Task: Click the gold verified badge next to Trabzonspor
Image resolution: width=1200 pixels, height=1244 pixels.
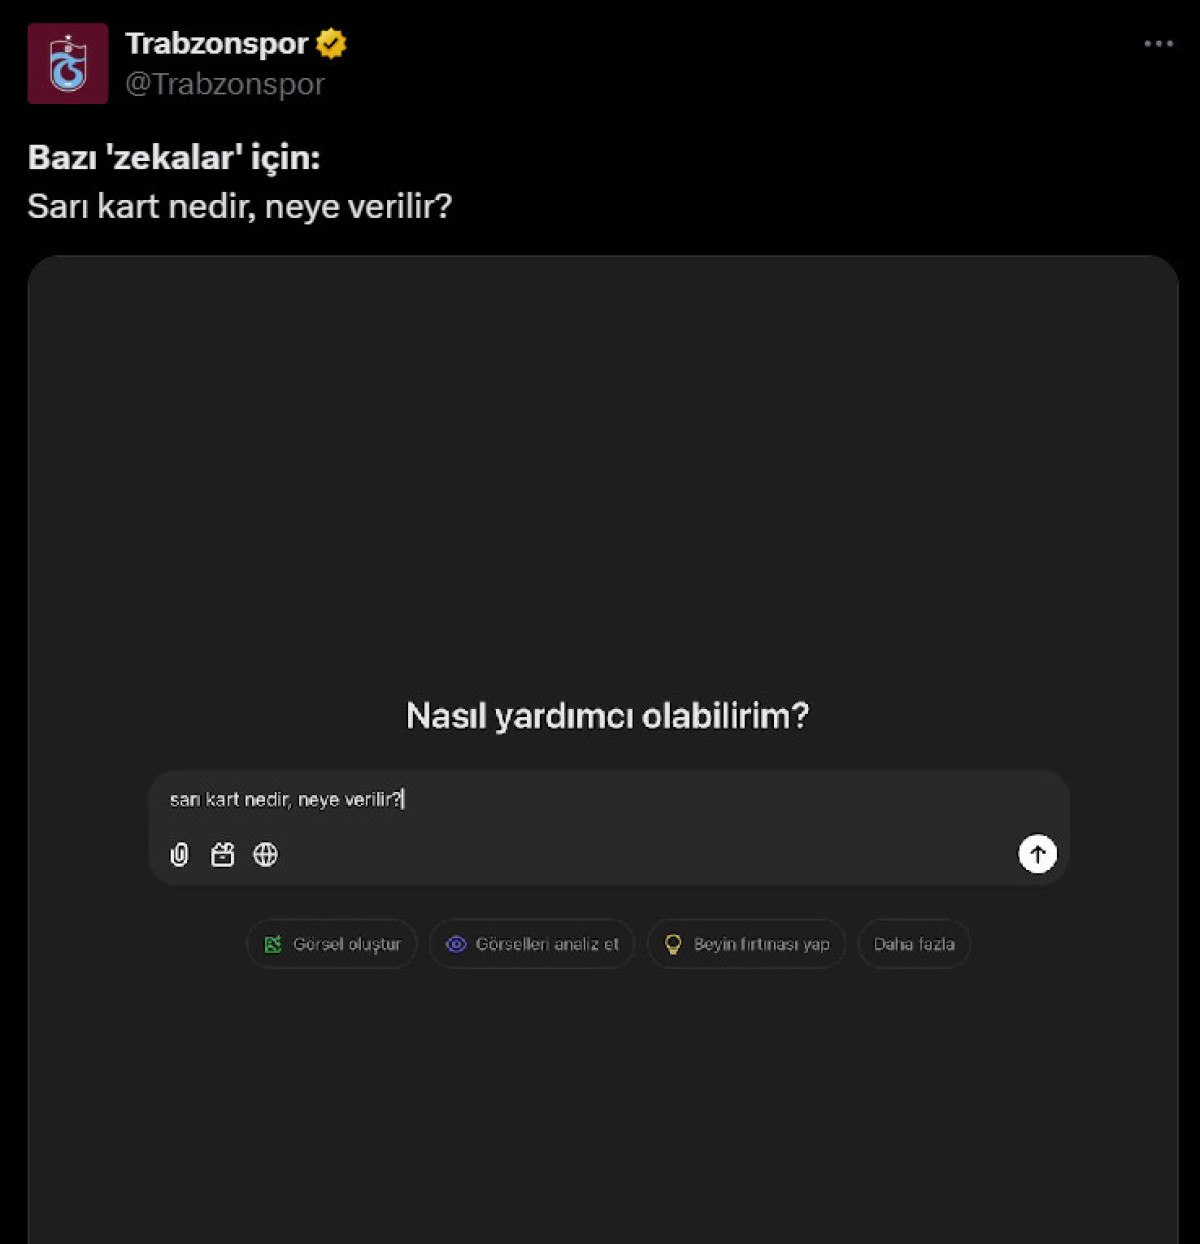Action: pyautogui.click(x=331, y=44)
